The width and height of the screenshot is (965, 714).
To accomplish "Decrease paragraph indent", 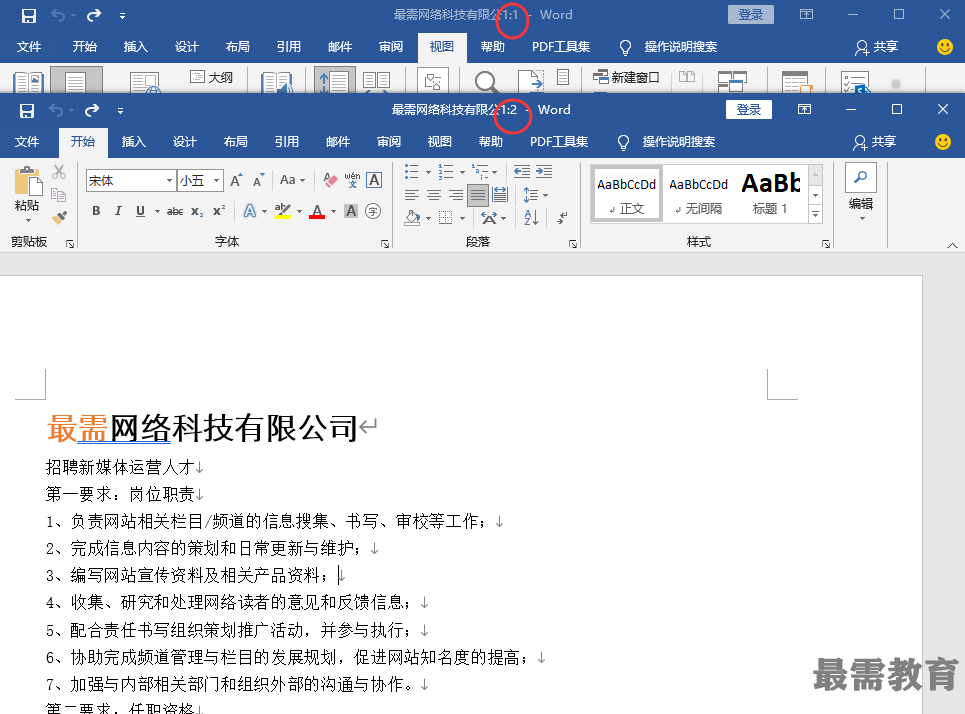I will [522, 172].
